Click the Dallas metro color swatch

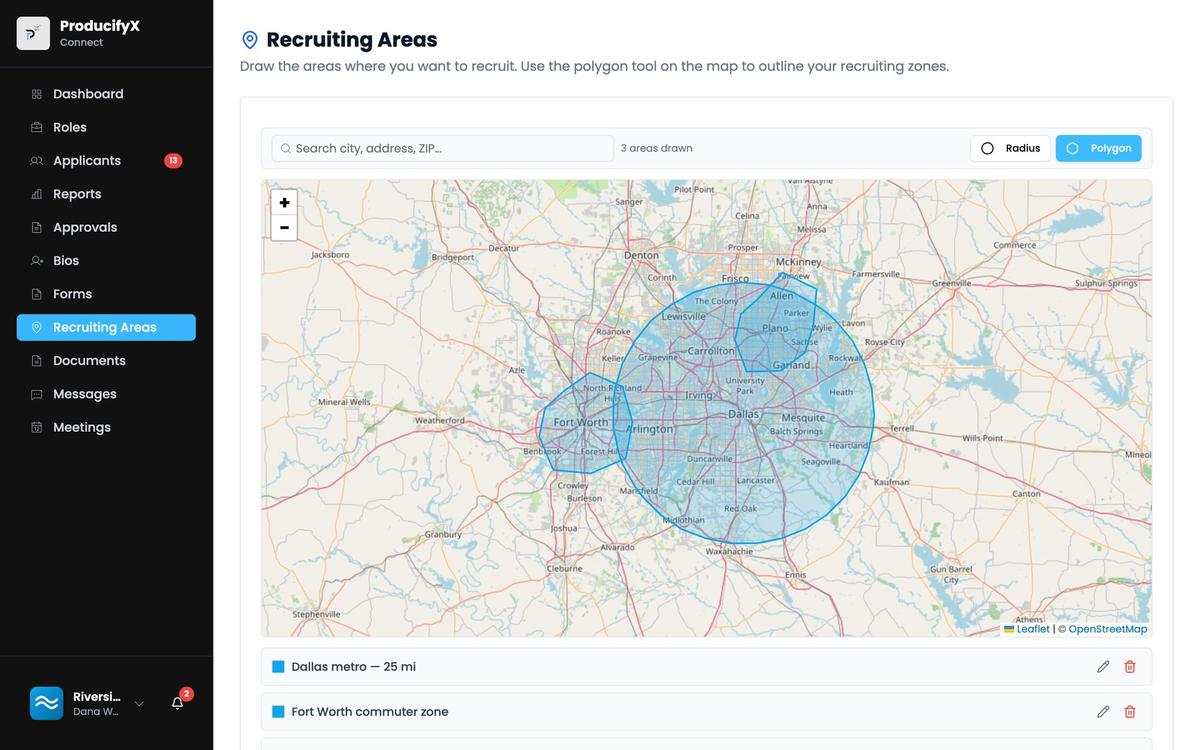click(x=278, y=667)
